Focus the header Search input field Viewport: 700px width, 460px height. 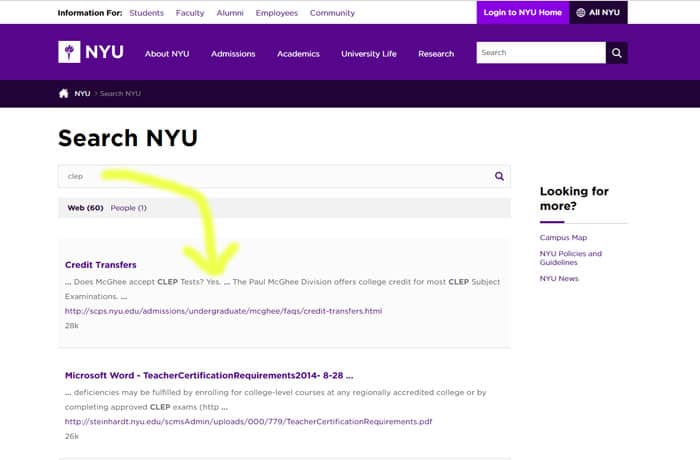[541, 53]
